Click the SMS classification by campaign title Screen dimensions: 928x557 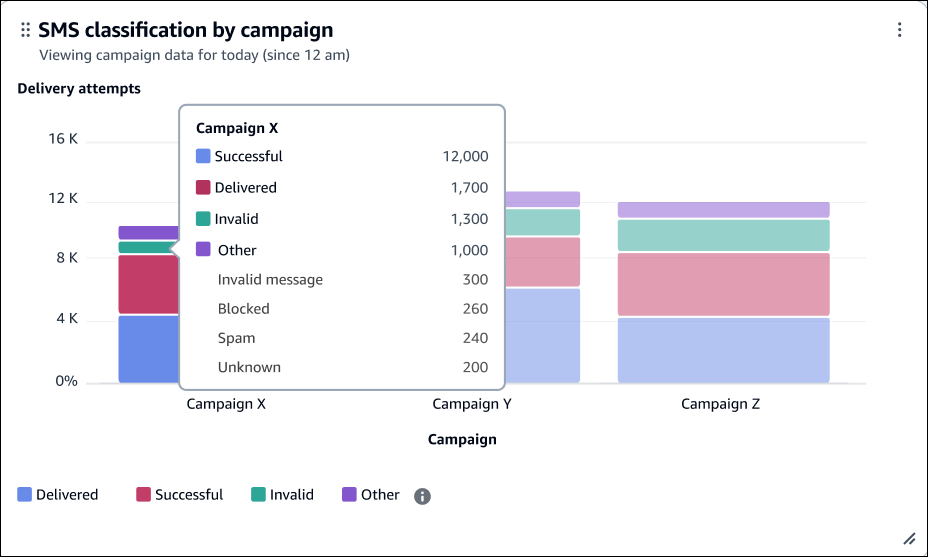coord(186,31)
